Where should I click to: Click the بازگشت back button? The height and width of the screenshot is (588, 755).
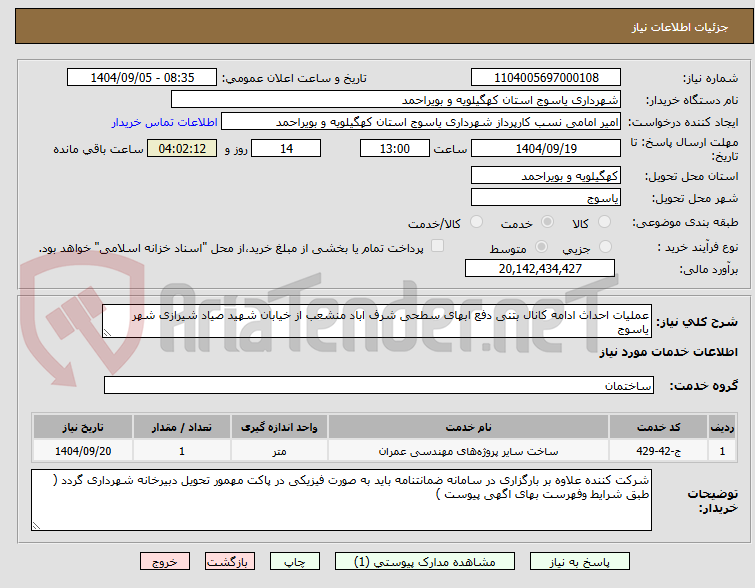(x=230, y=562)
